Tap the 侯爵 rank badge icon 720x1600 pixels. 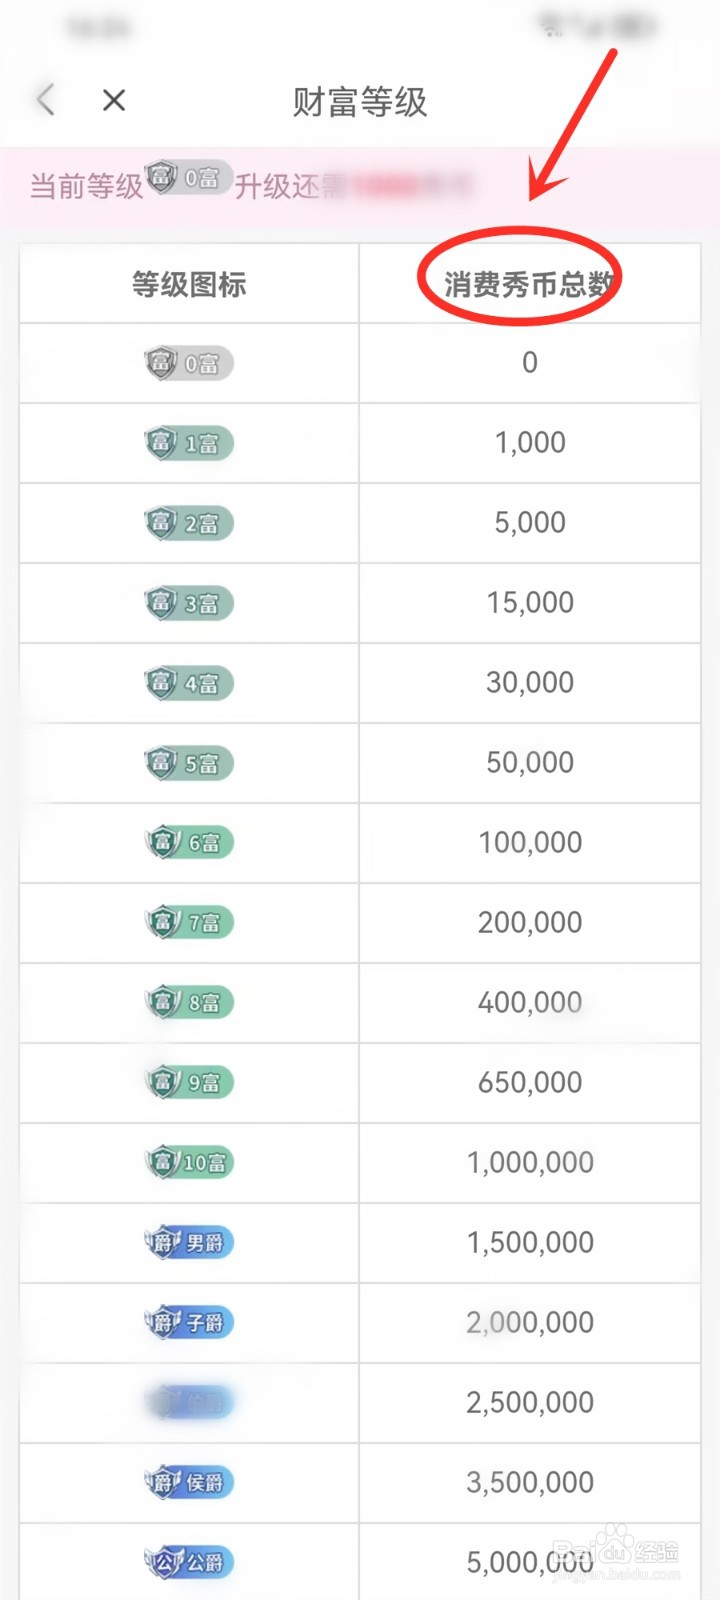tap(189, 1482)
